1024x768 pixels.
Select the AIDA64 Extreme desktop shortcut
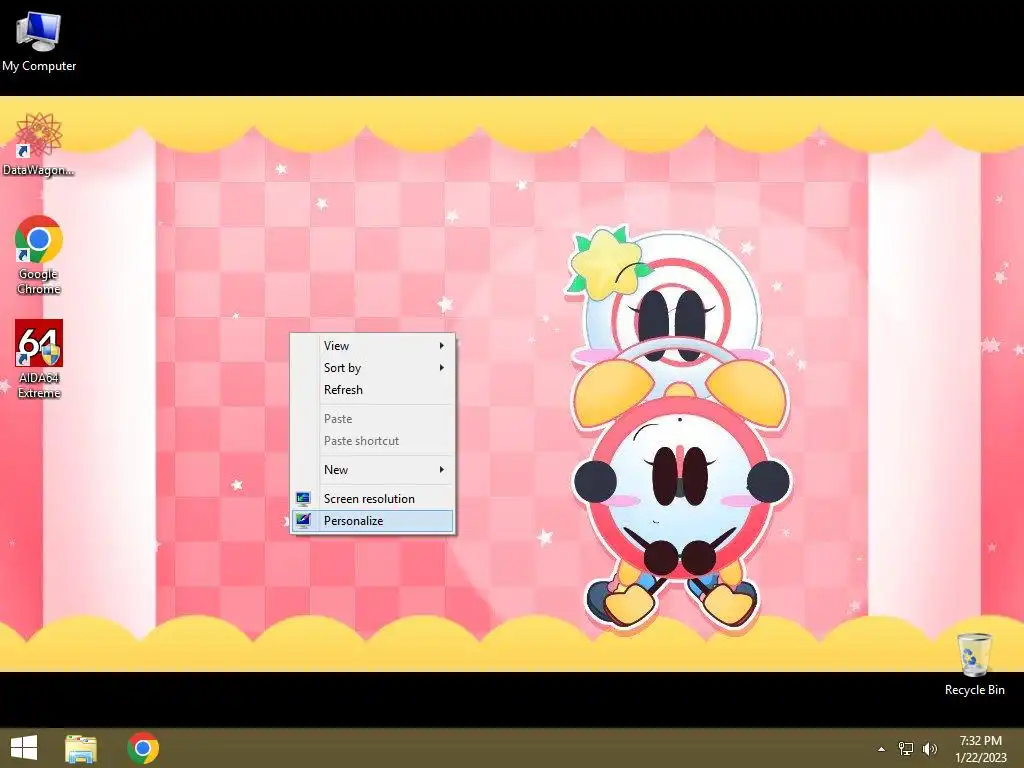(x=39, y=359)
